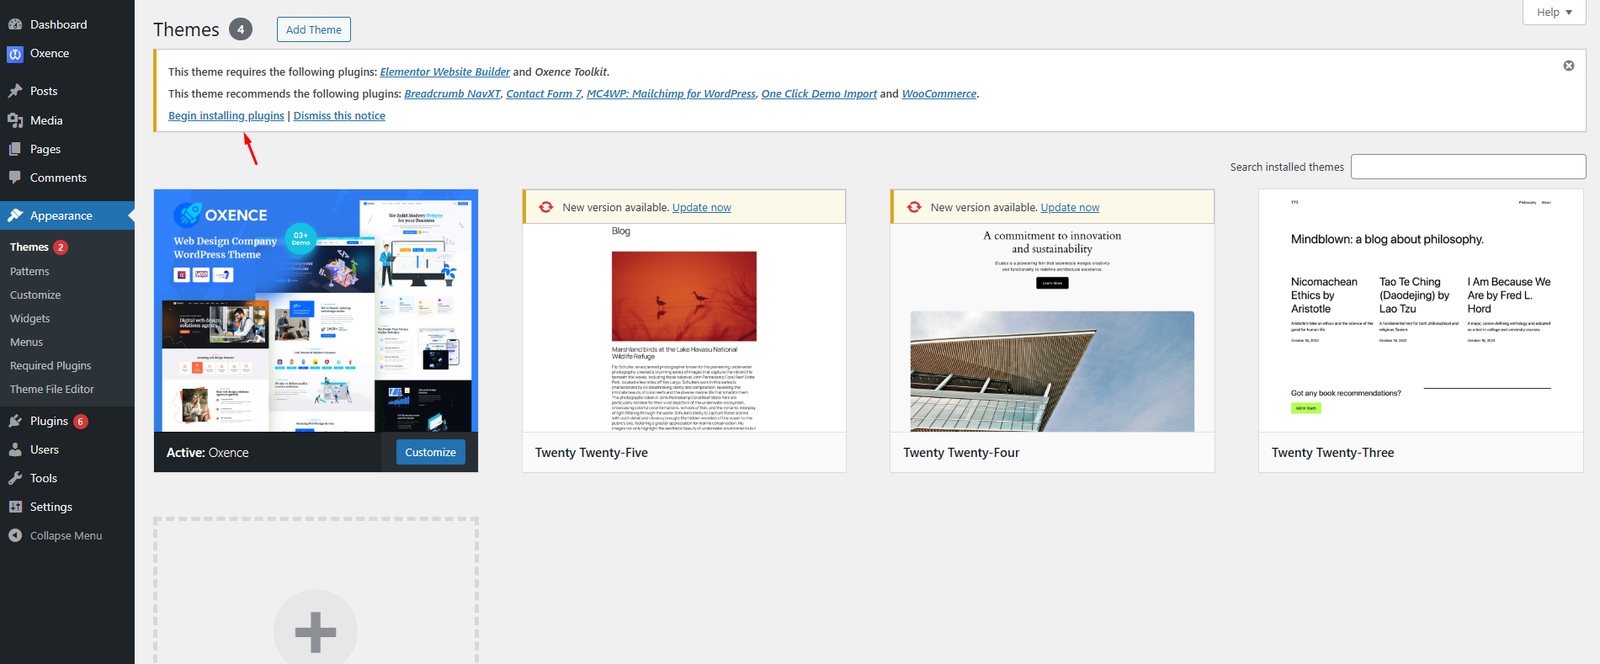The height and width of the screenshot is (664, 1600).
Task: Click the Oxence sidebar logo icon
Action: (x=15, y=54)
